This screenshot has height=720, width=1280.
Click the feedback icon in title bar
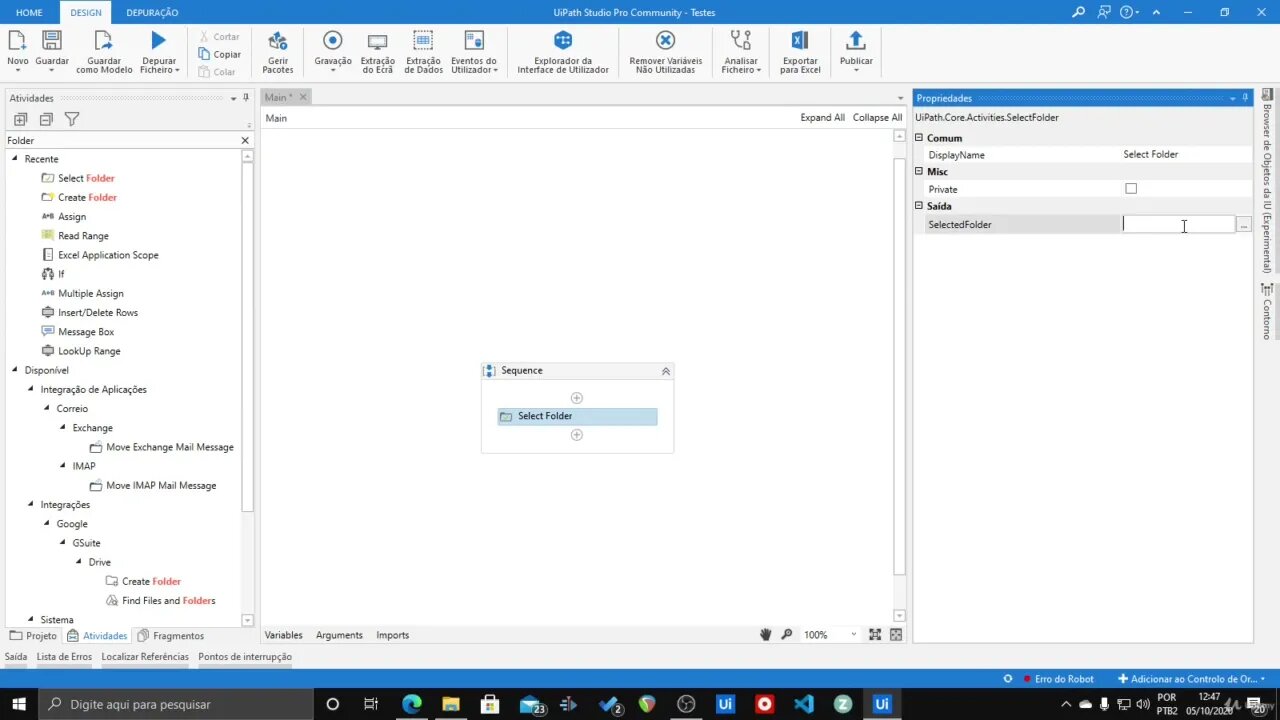point(1104,12)
